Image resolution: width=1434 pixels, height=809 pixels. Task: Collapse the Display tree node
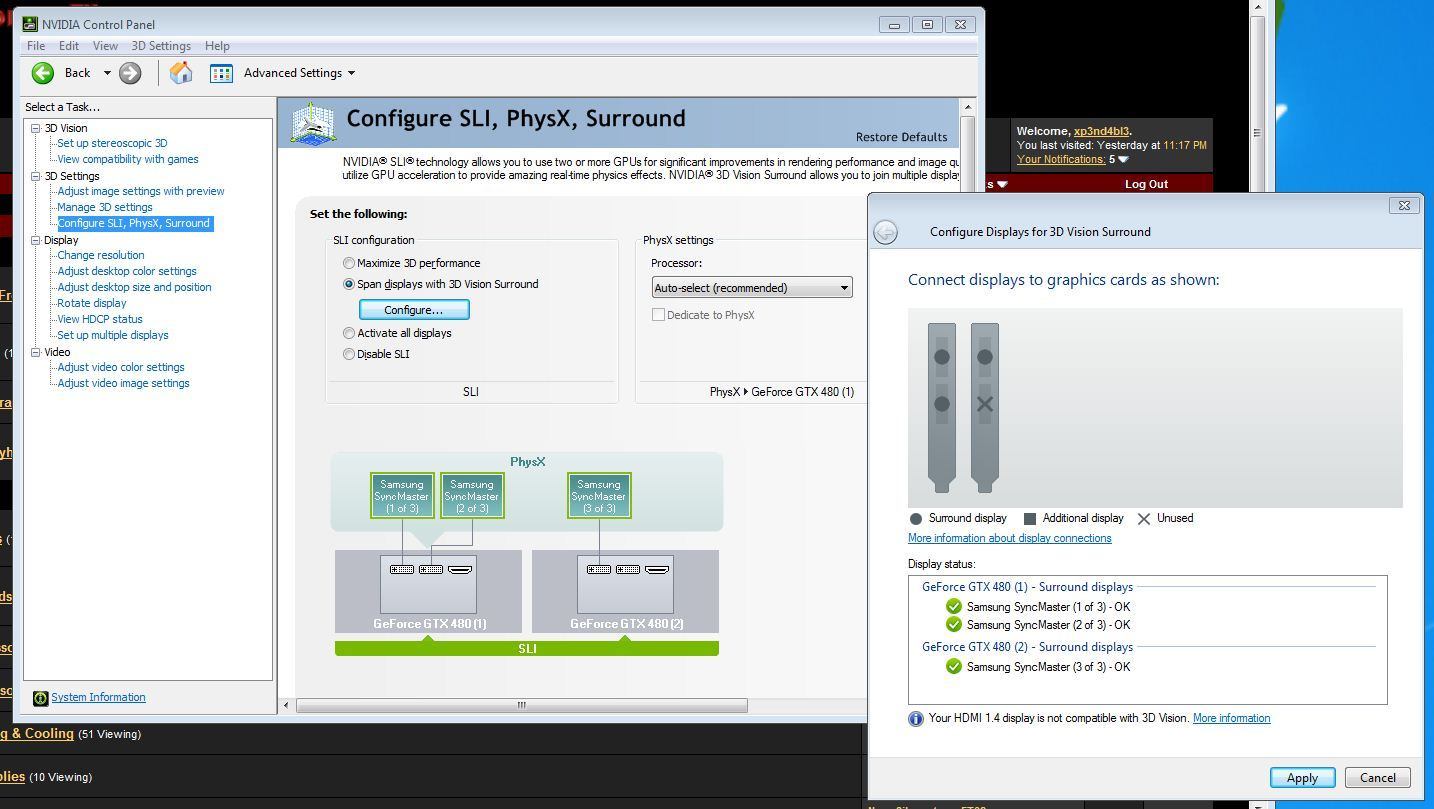click(36, 240)
